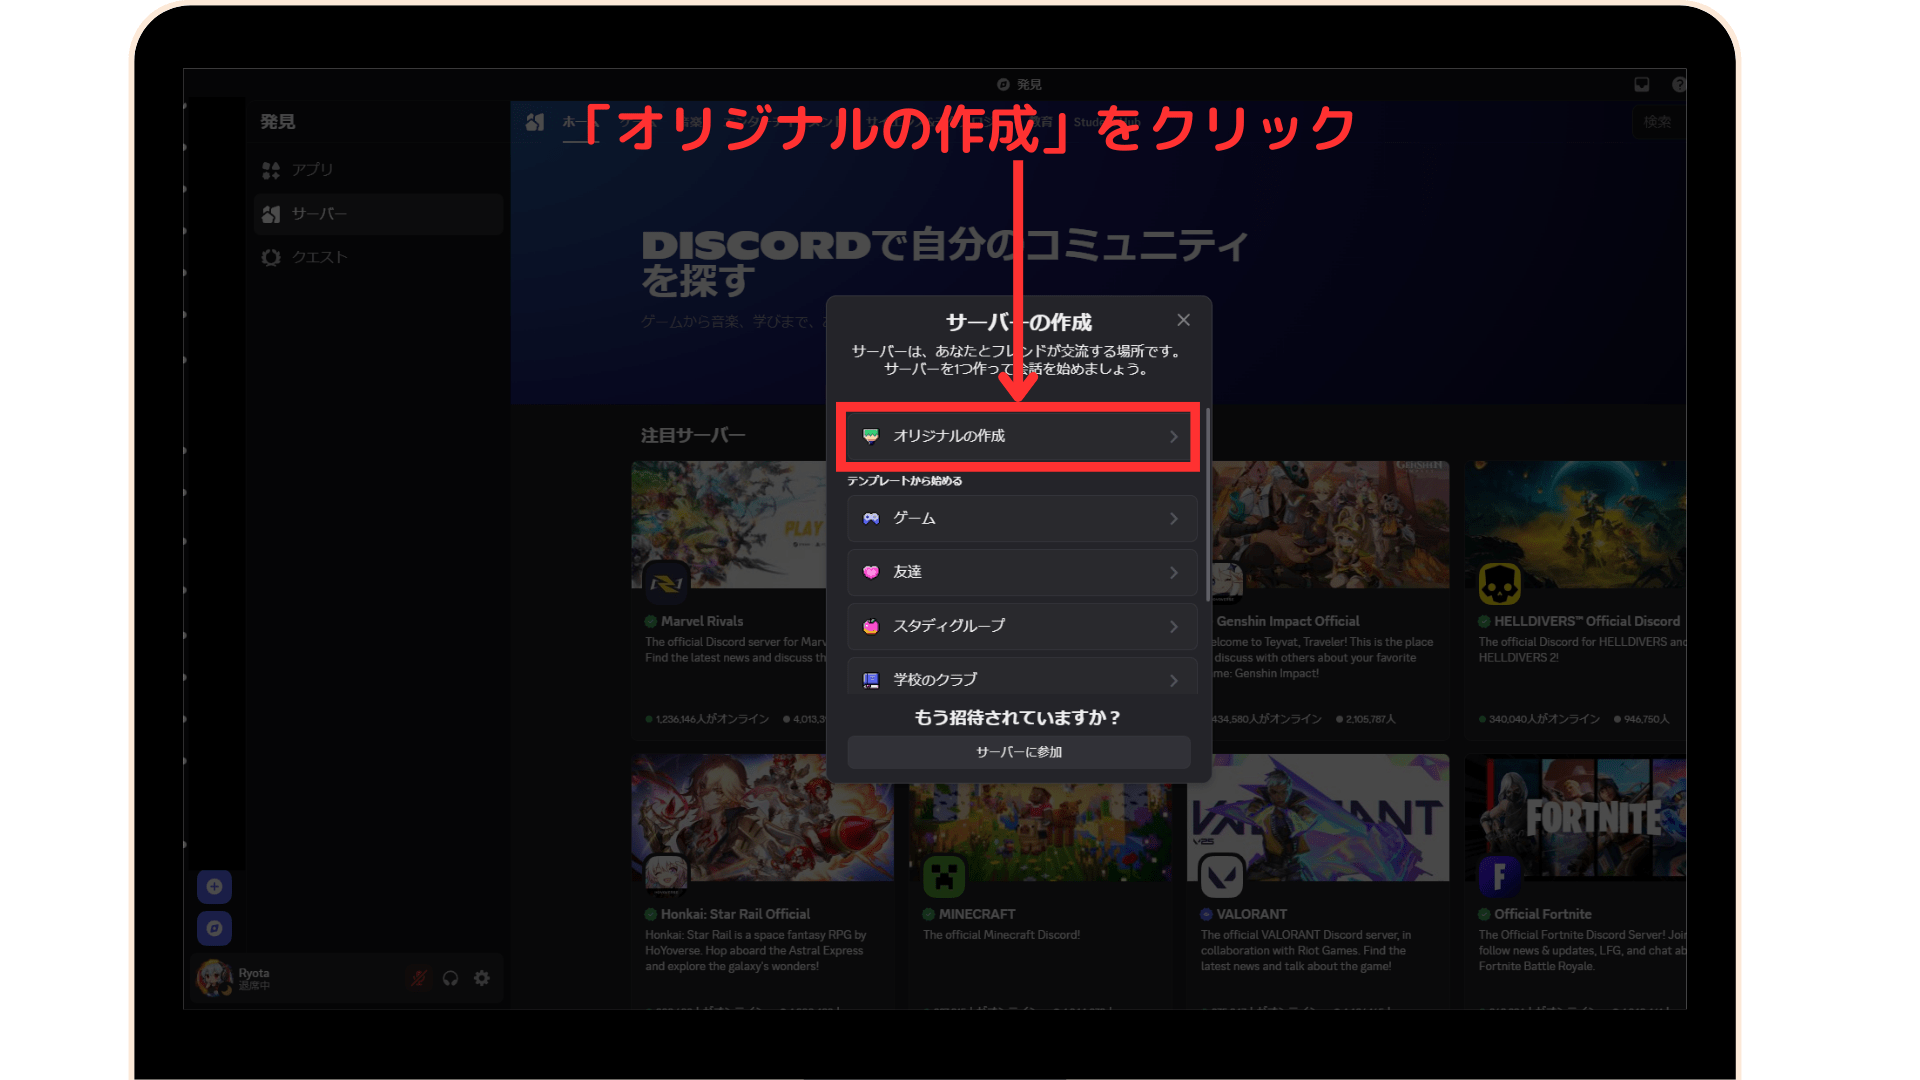Expand the オリジナルの作成 option
Screen dimensions: 1920x1080
click(x=1018, y=437)
